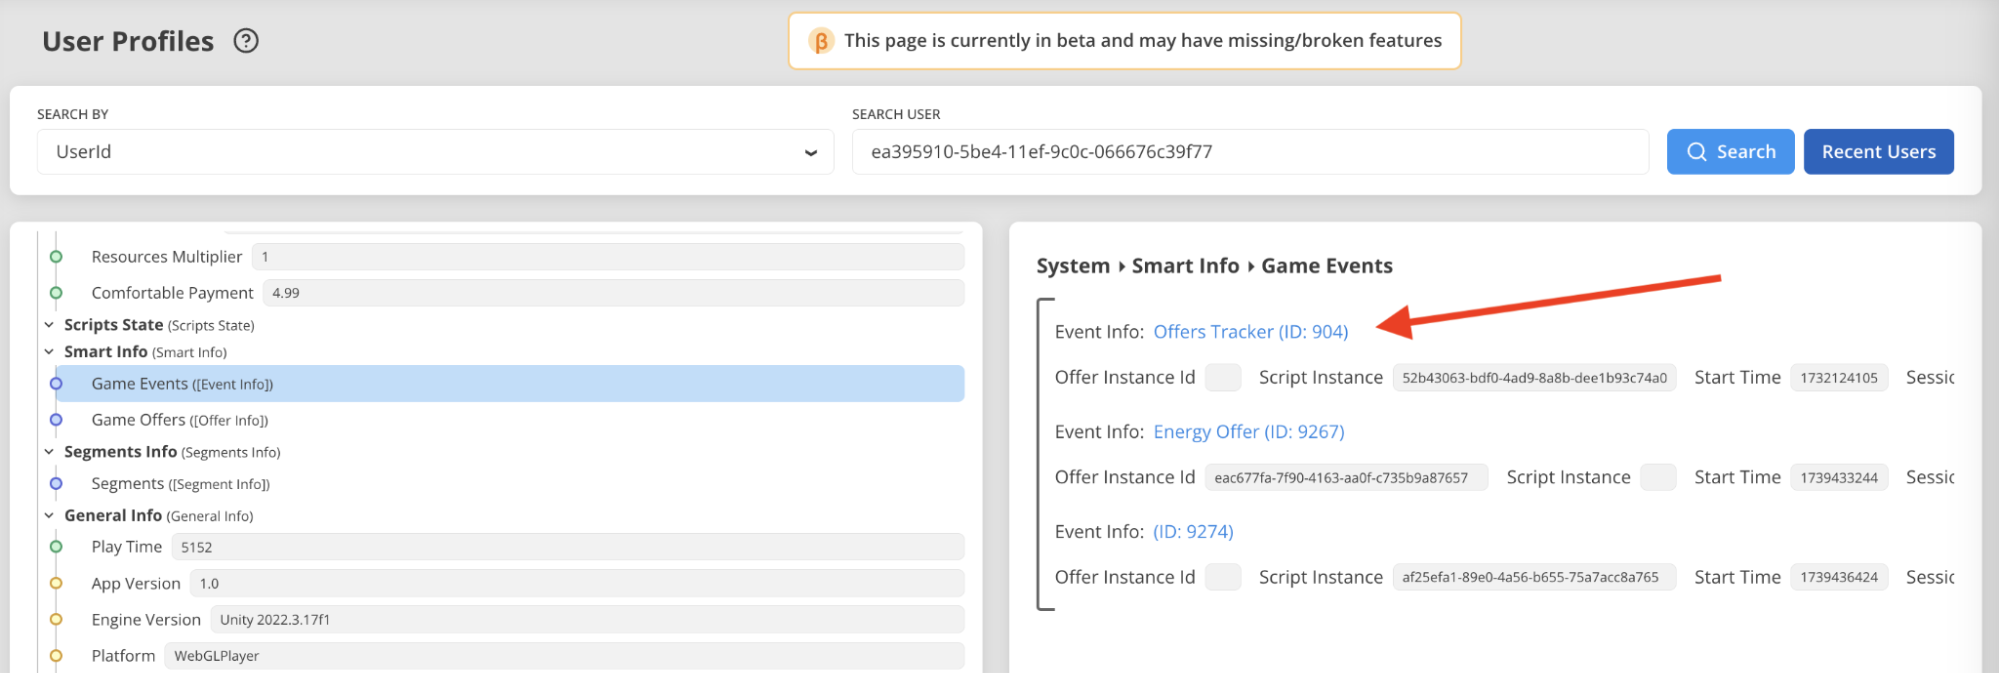The image size is (1999, 674).
Task: Click the beta badge icon in banner
Action: [x=820, y=41]
